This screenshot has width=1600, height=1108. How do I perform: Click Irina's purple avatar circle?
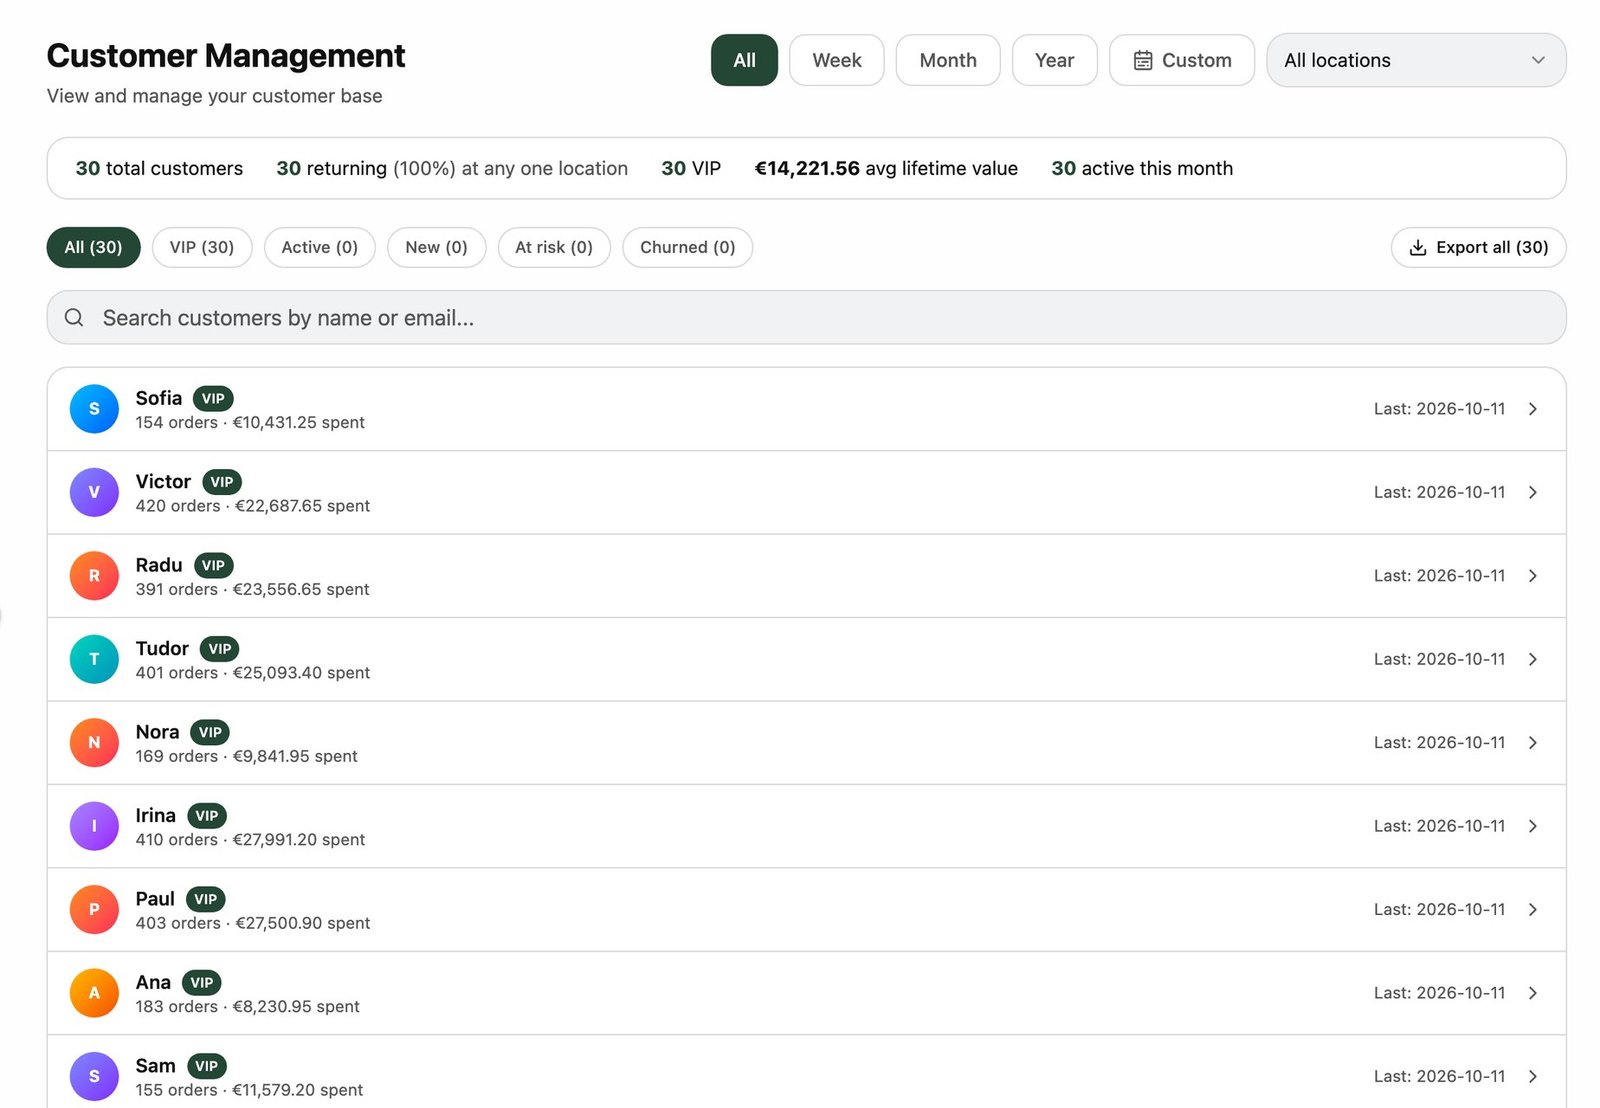94,826
